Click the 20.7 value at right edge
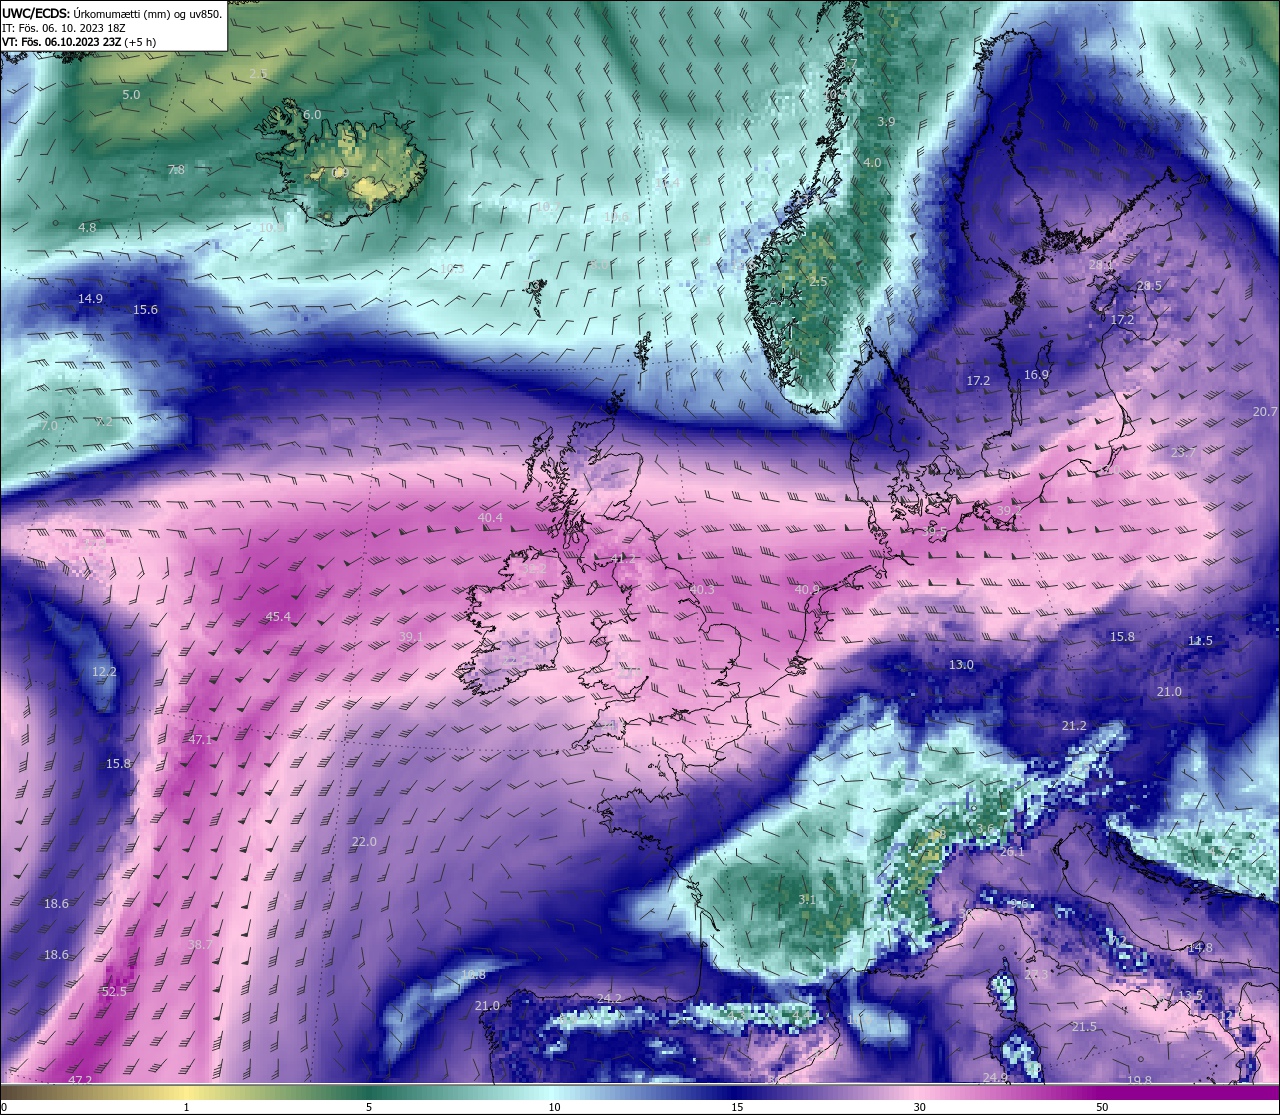Screen dimensions: 1280x1115 (x=1265, y=412)
